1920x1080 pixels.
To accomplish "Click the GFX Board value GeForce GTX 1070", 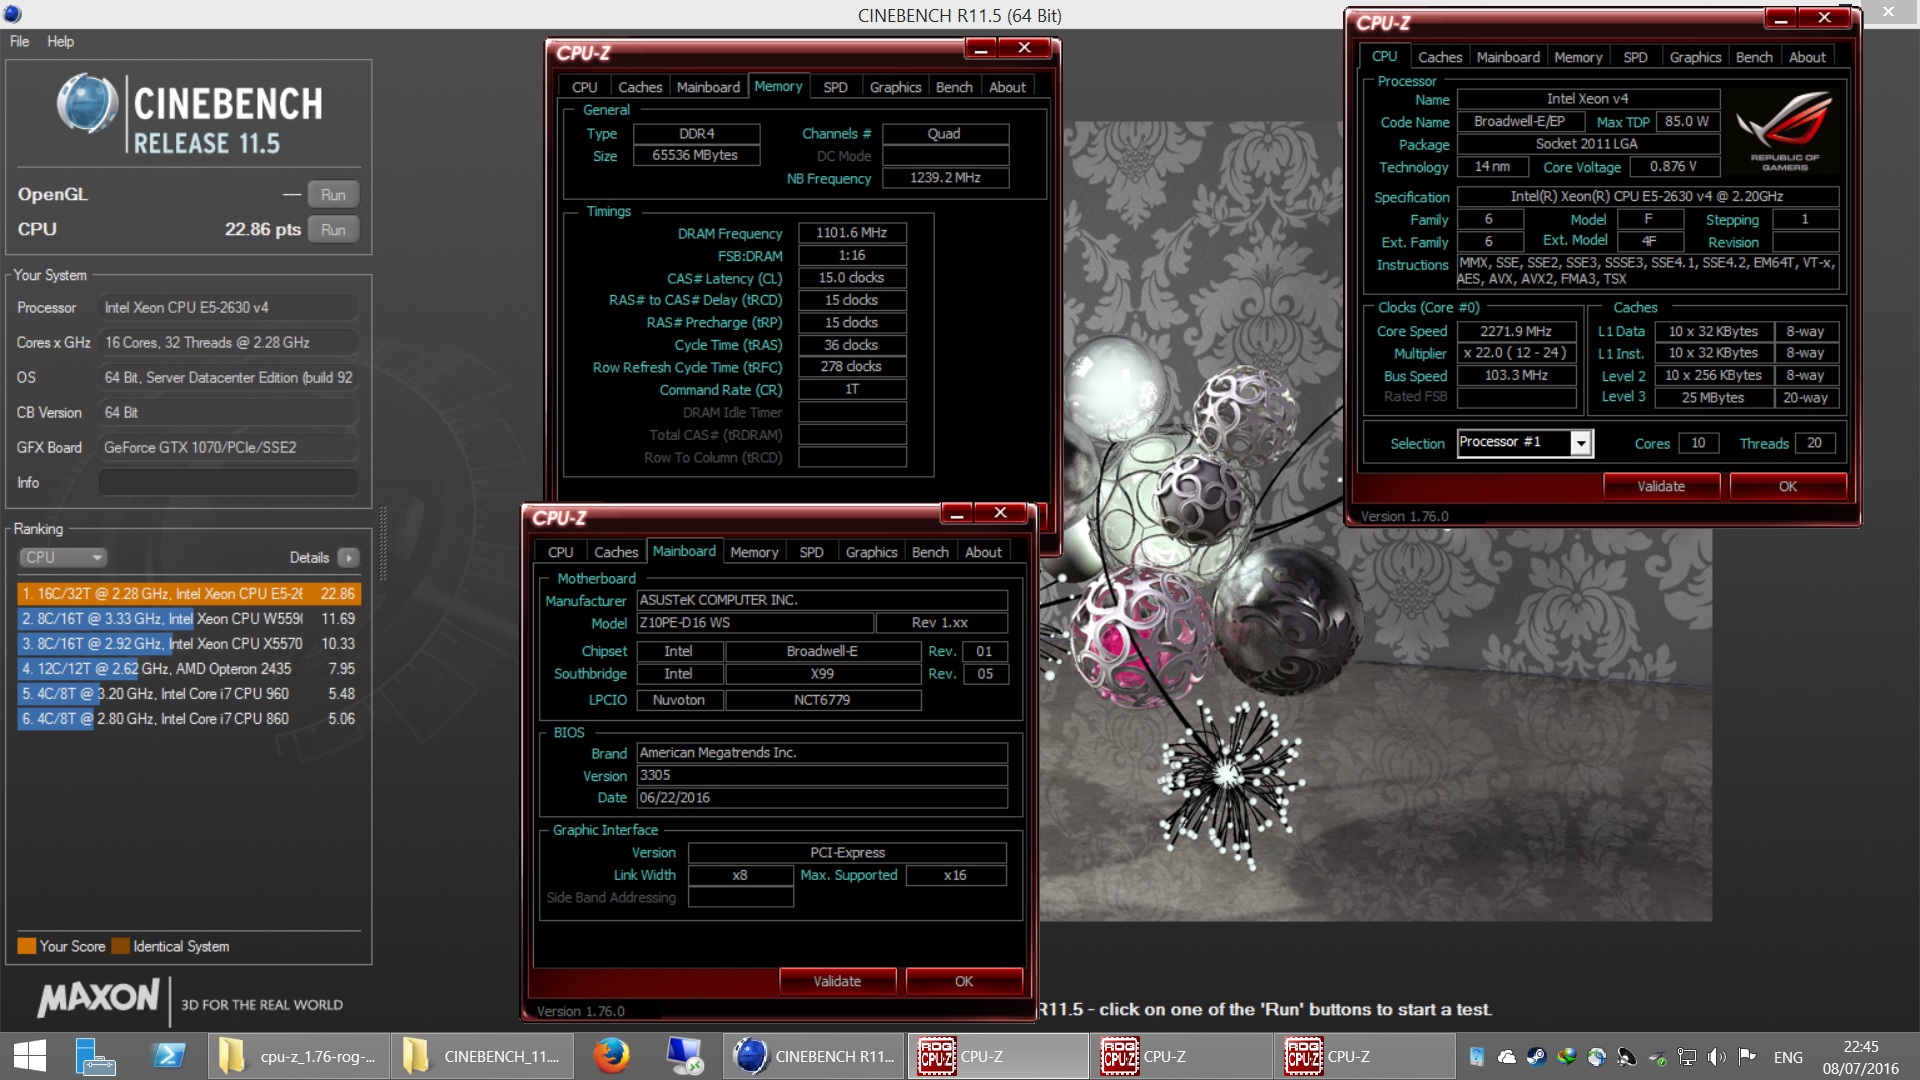I will coord(228,447).
